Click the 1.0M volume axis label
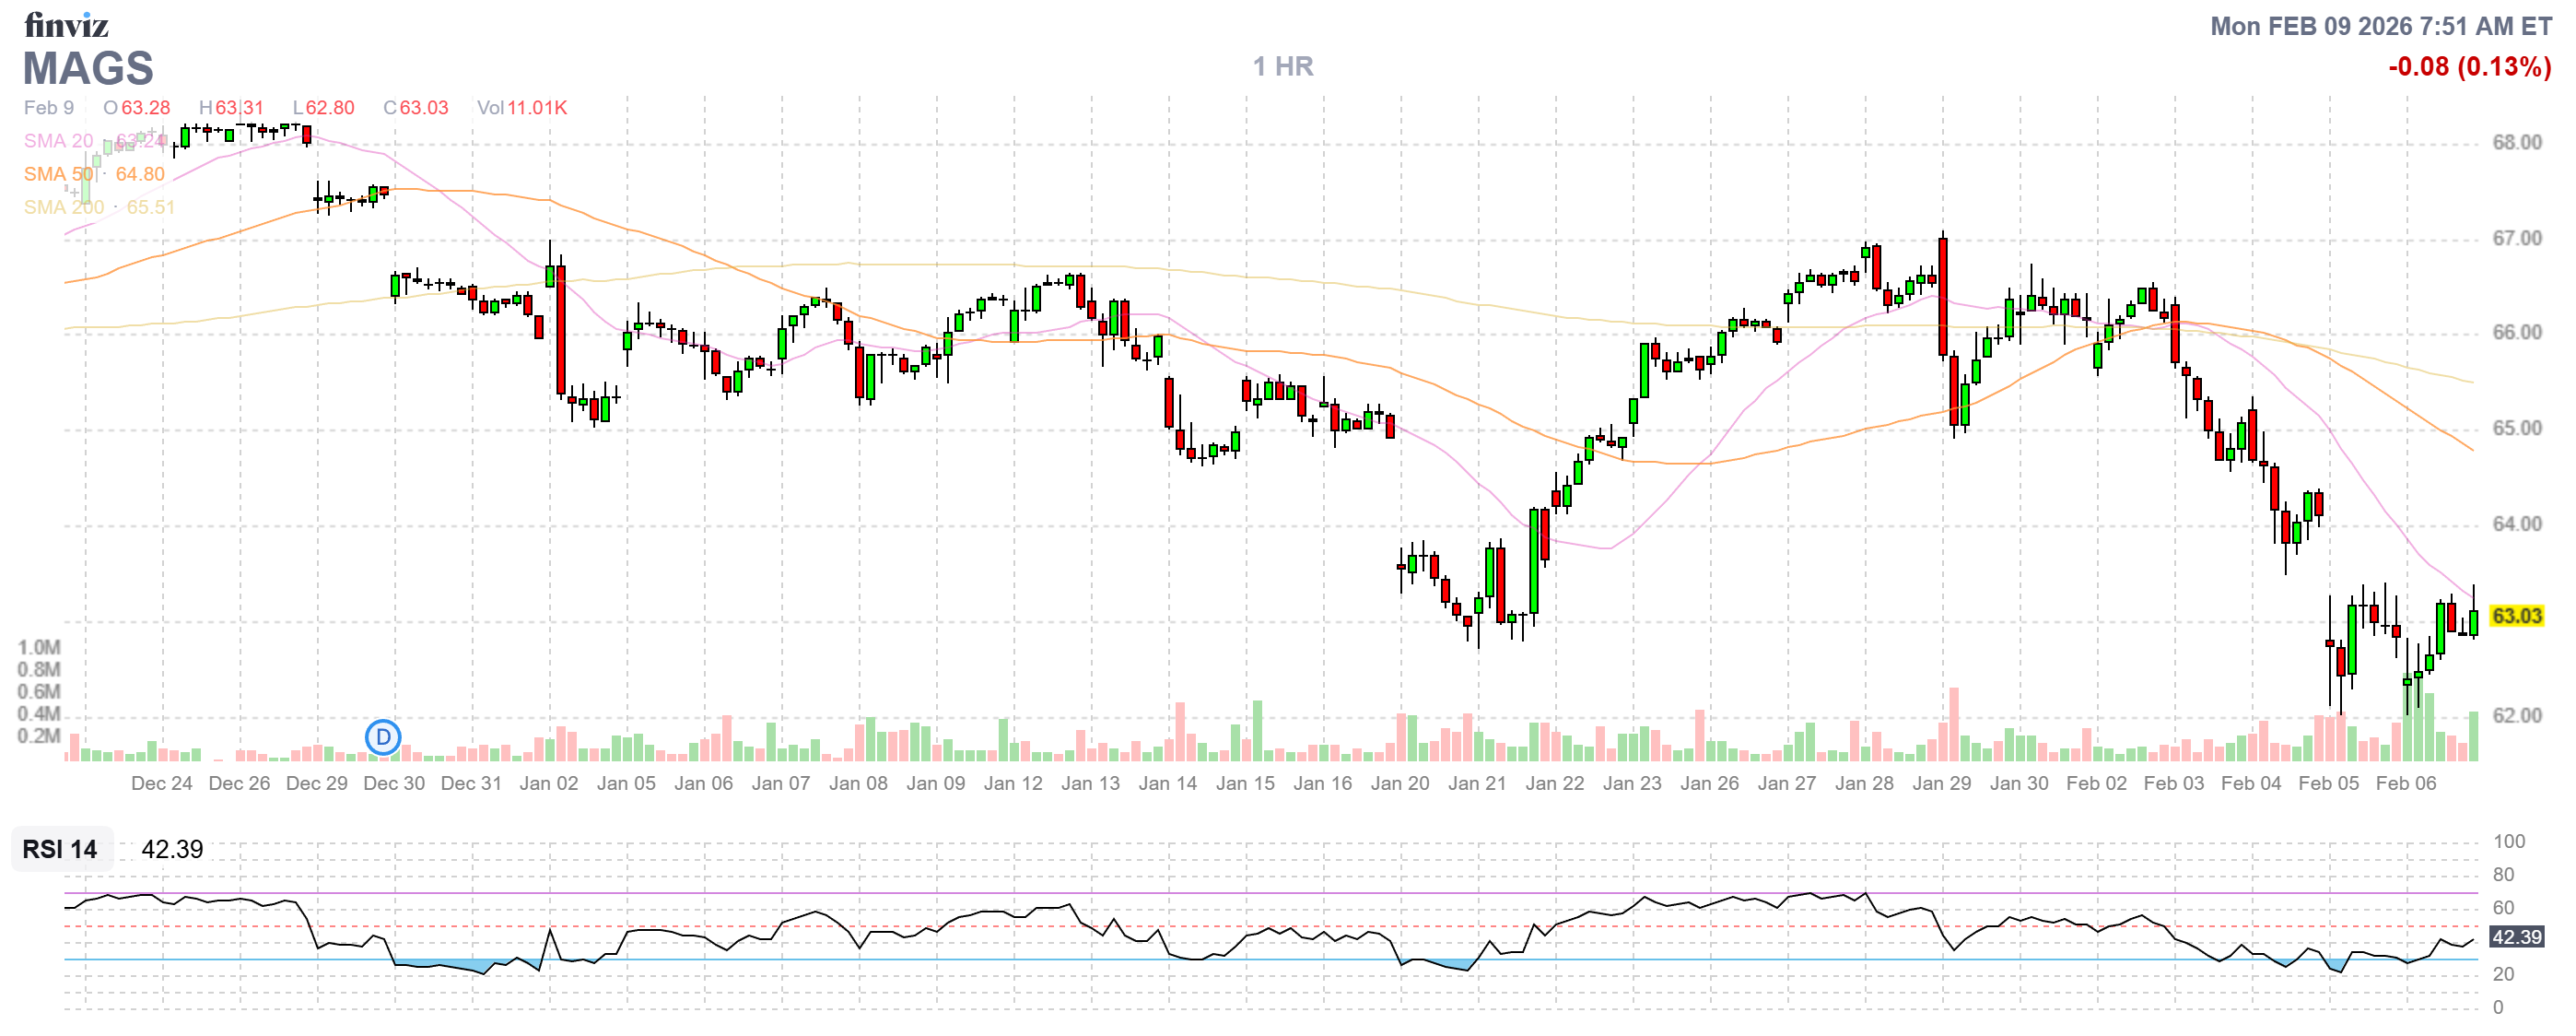Image resolution: width=2576 pixels, height=1036 pixels. click(x=38, y=647)
